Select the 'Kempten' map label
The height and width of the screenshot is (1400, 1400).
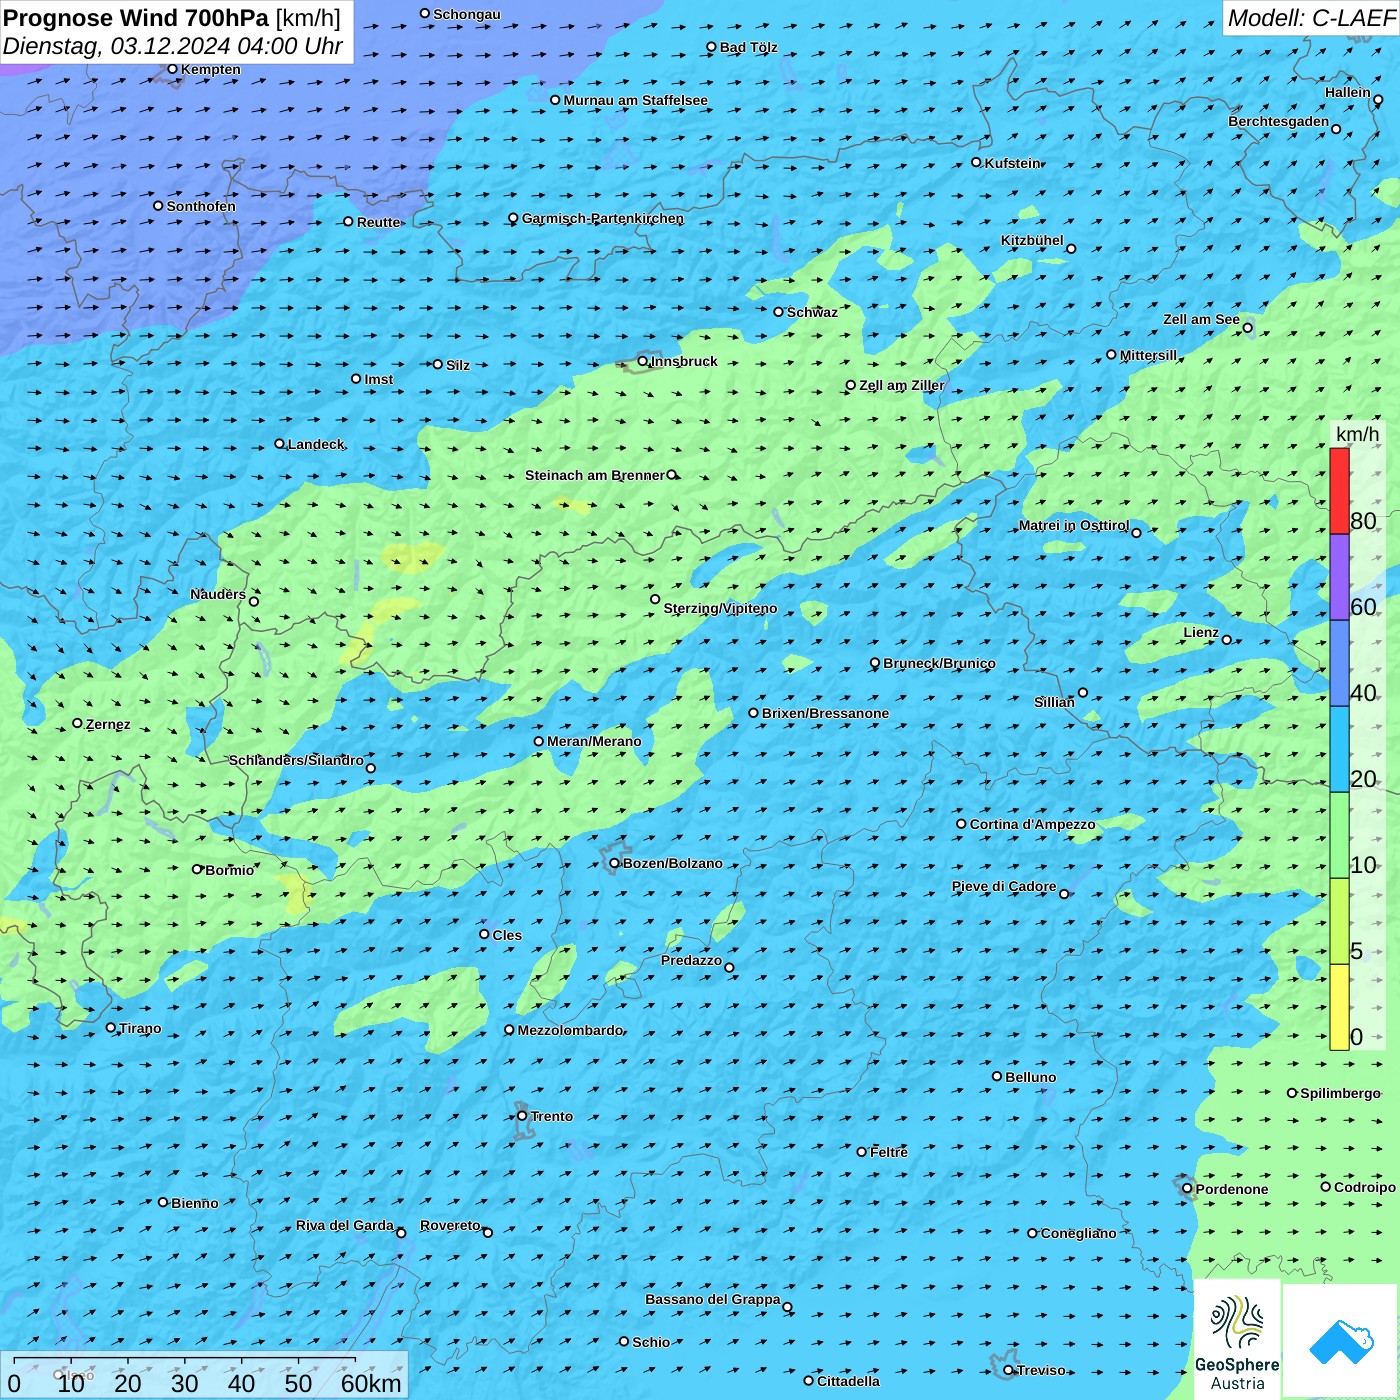(x=210, y=69)
